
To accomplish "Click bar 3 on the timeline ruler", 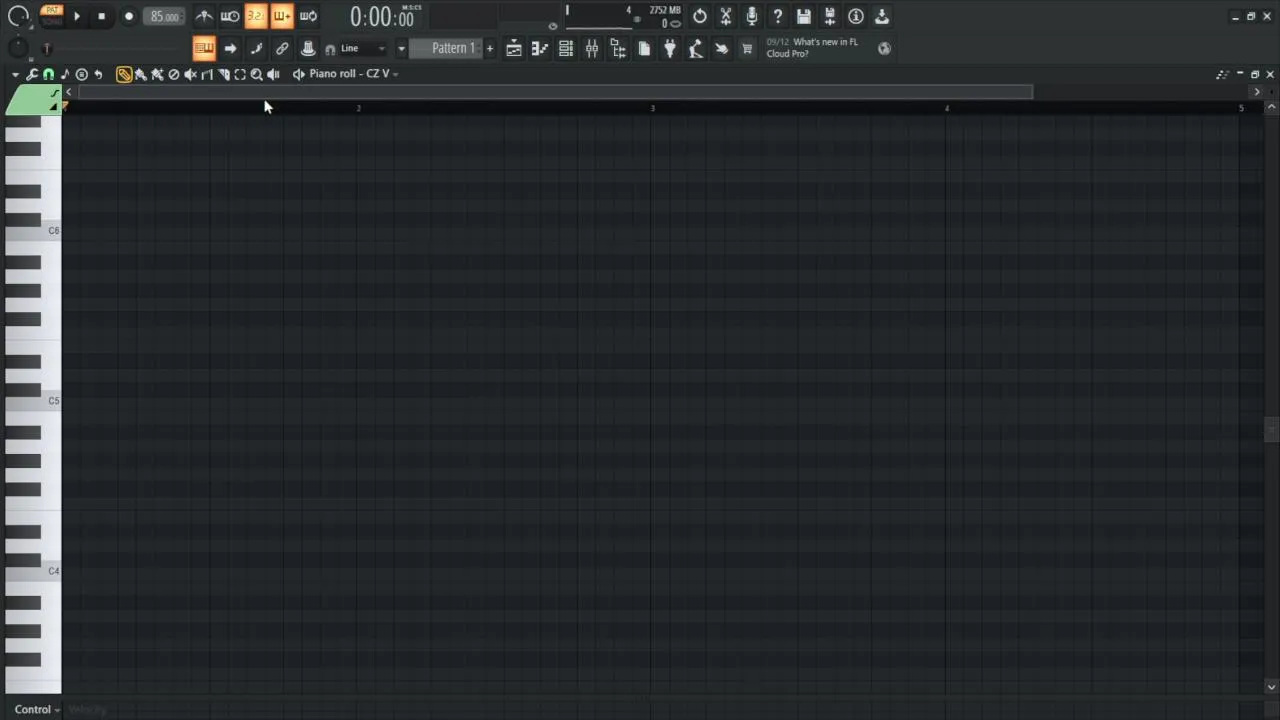I will (x=652, y=108).
